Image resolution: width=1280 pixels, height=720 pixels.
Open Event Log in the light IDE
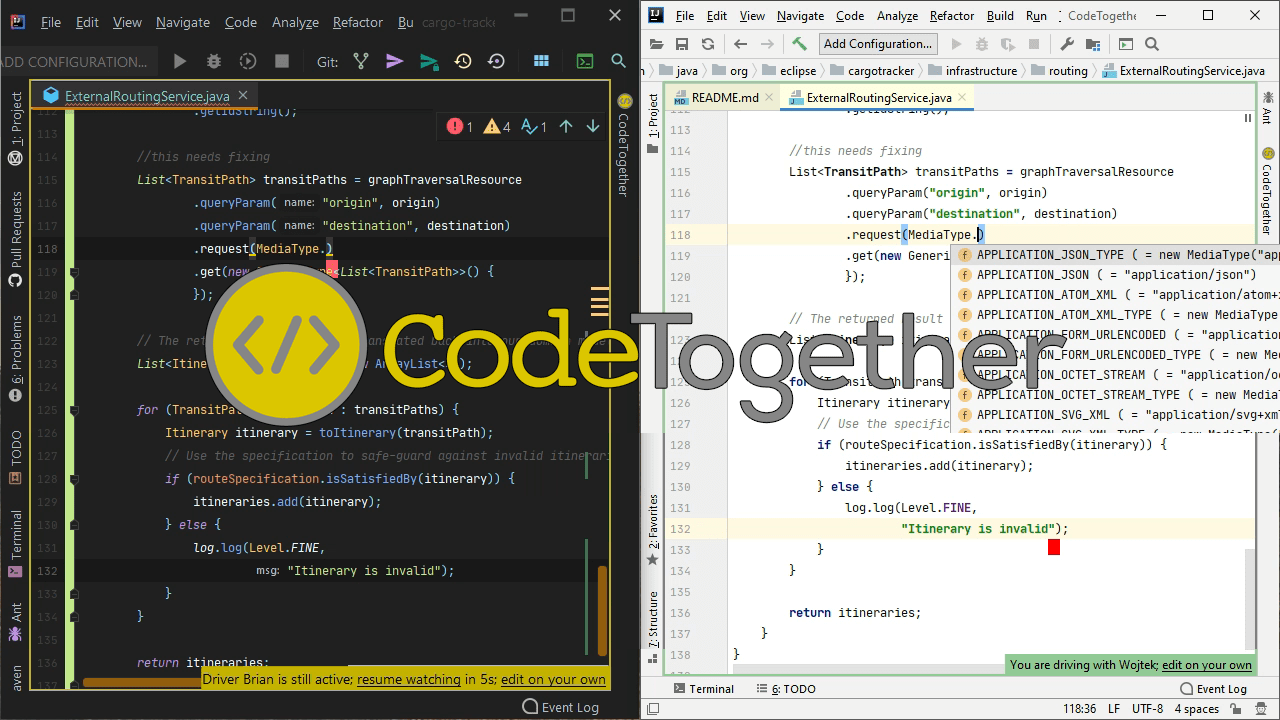1213,689
